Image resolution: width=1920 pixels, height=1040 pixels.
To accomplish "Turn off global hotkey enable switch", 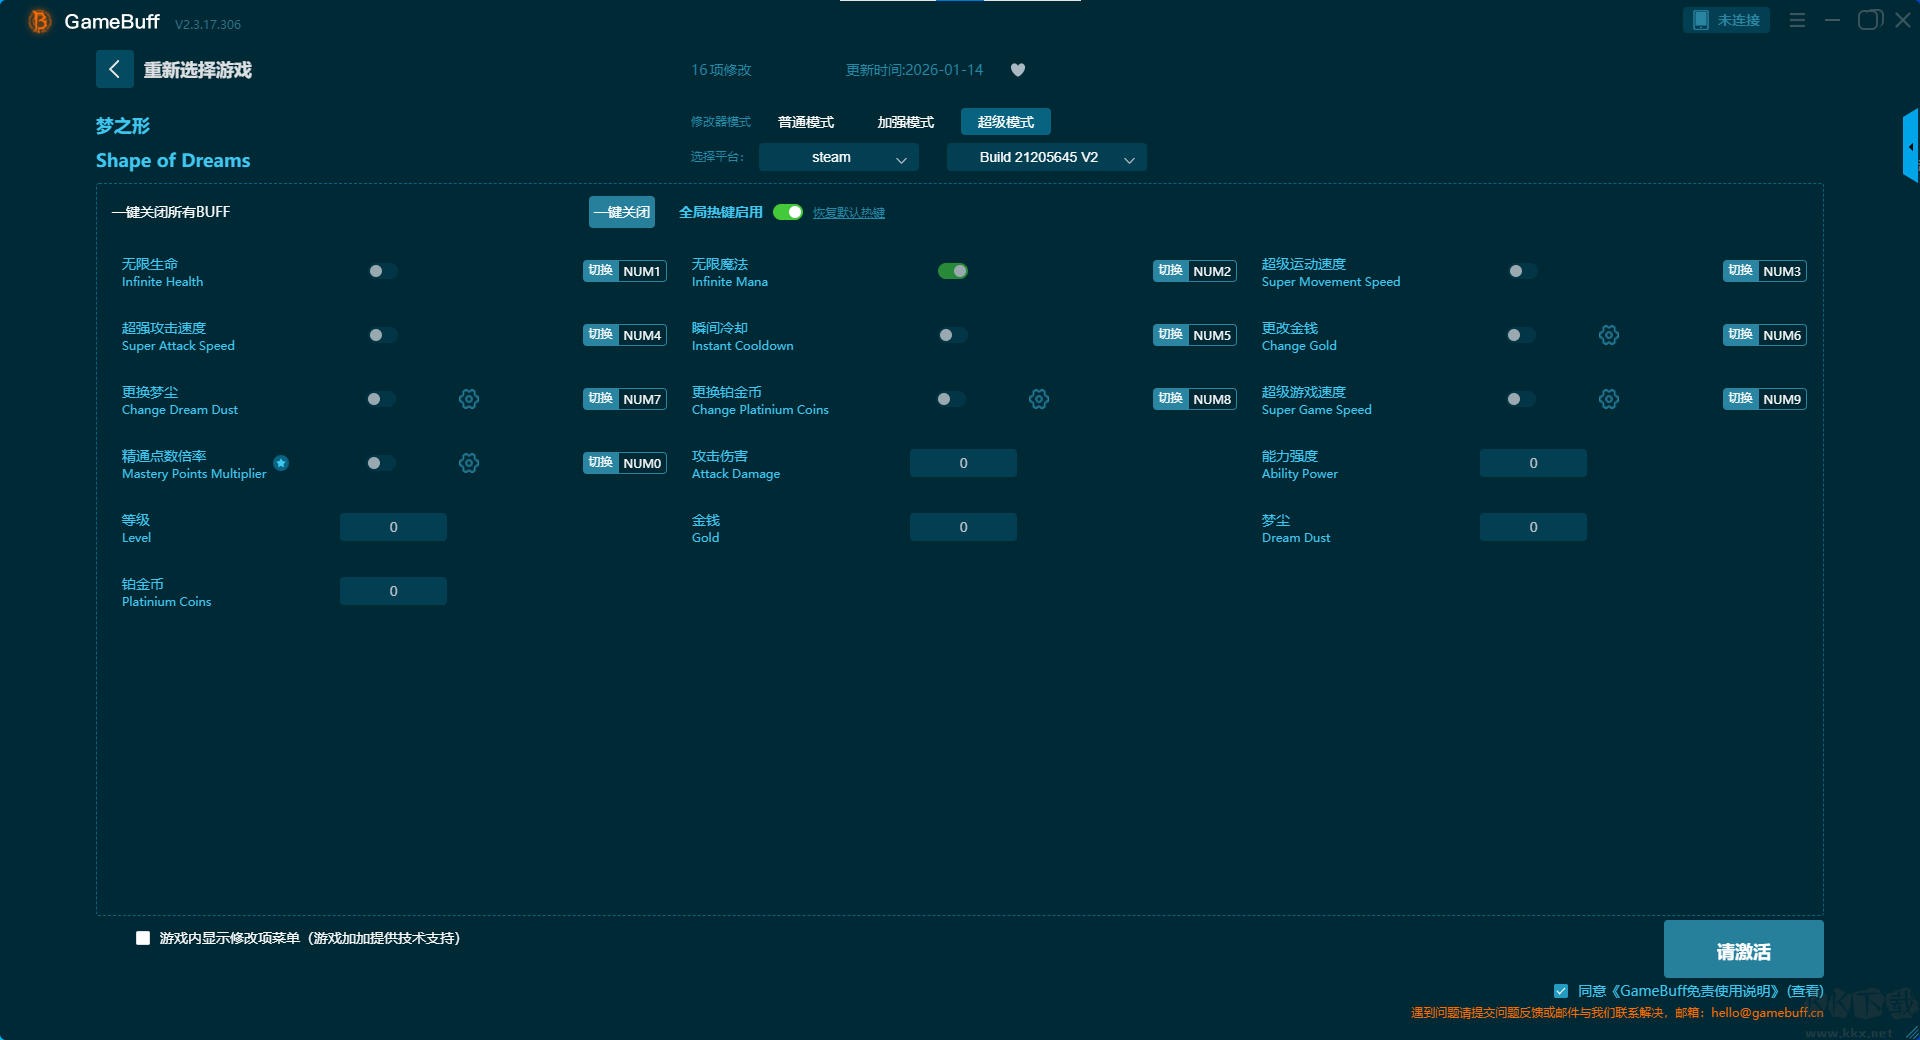I will coord(788,212).
